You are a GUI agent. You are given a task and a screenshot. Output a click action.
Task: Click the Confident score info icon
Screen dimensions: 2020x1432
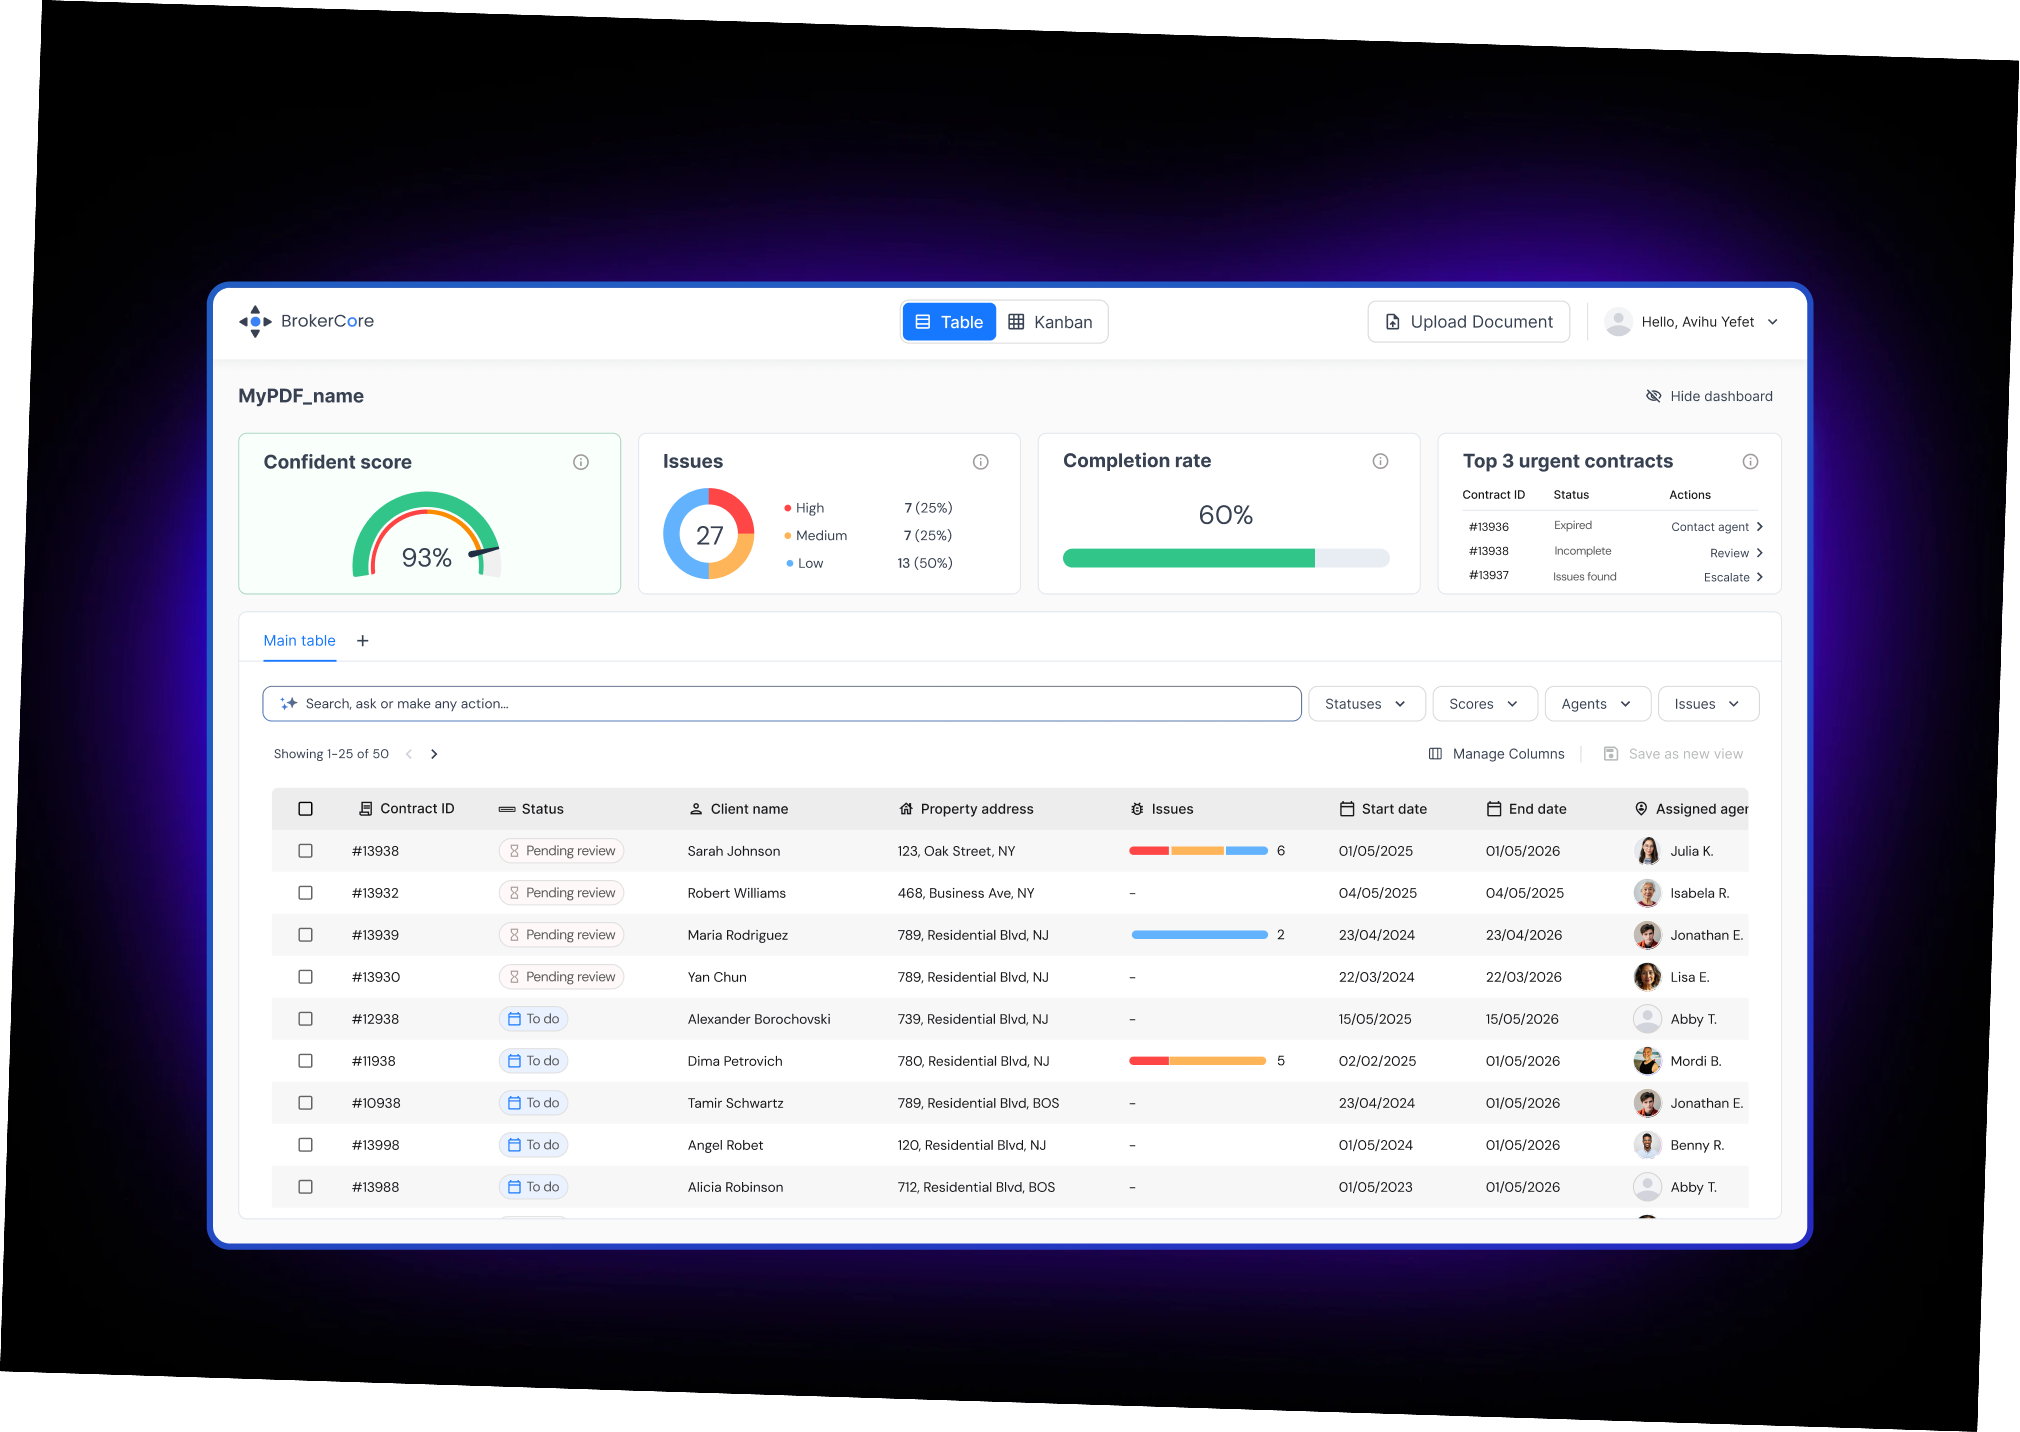(581, 462)
